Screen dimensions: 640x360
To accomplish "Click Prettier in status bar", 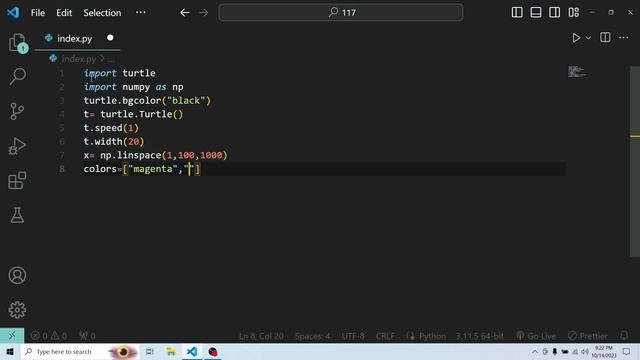I will (x=588, y=336).
